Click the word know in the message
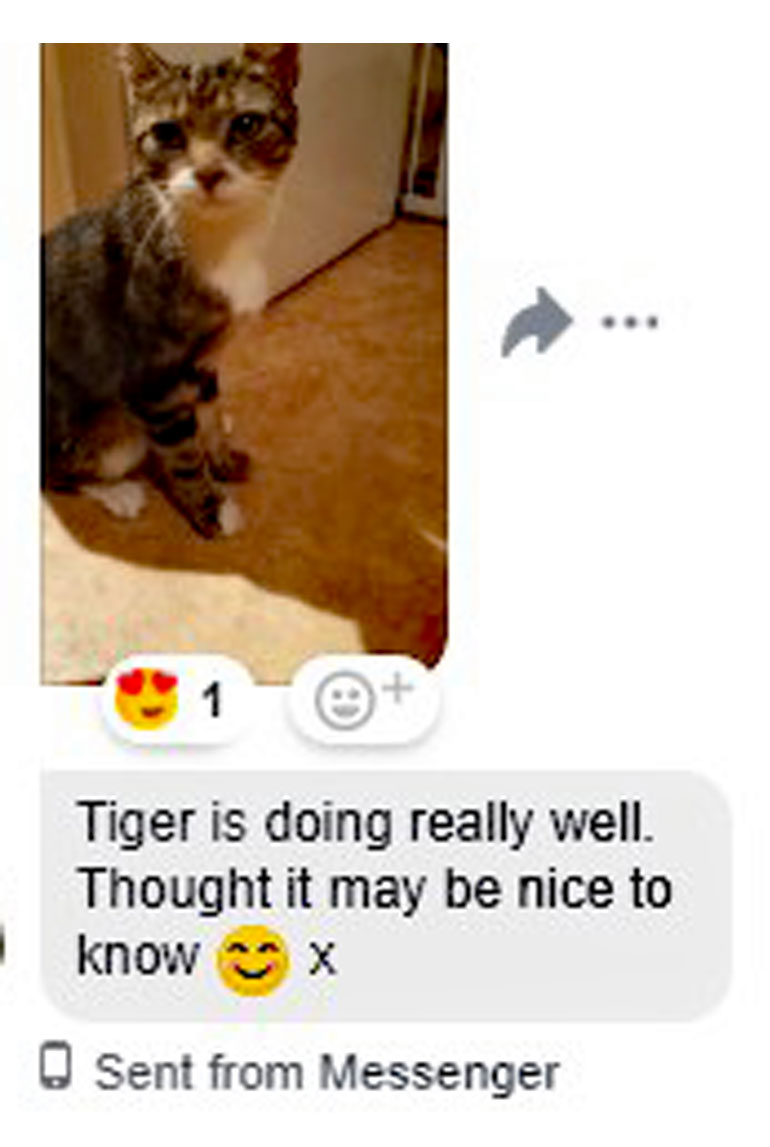770x1147 pixels. [137, 955]
